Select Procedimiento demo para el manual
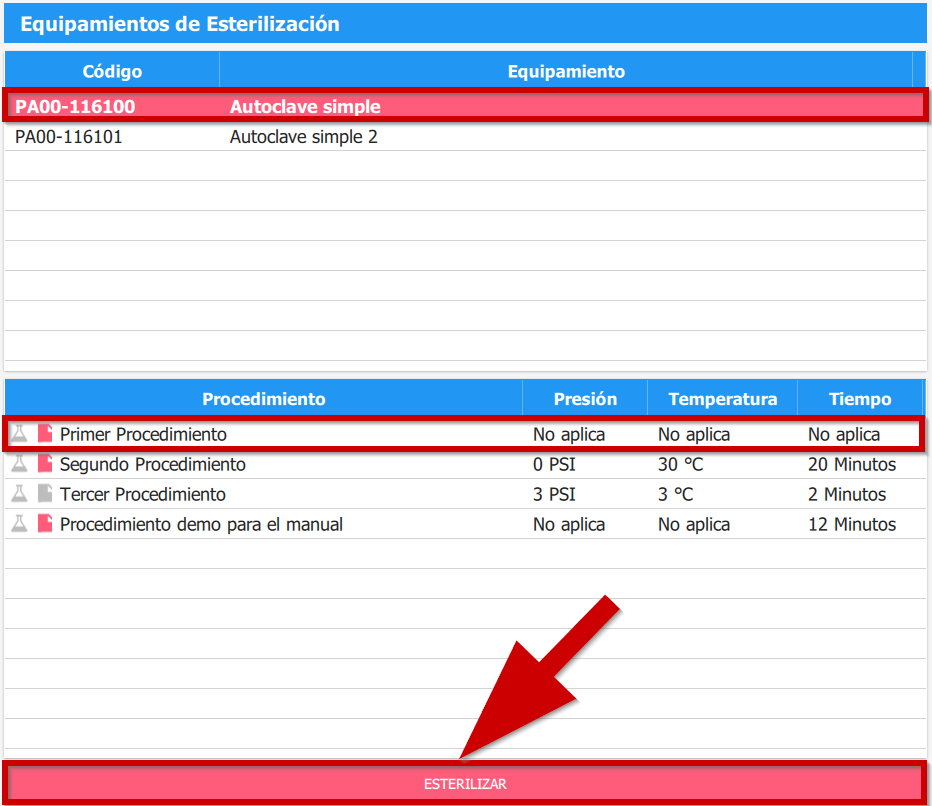932x806 pixels. click(x=201, y=524)
